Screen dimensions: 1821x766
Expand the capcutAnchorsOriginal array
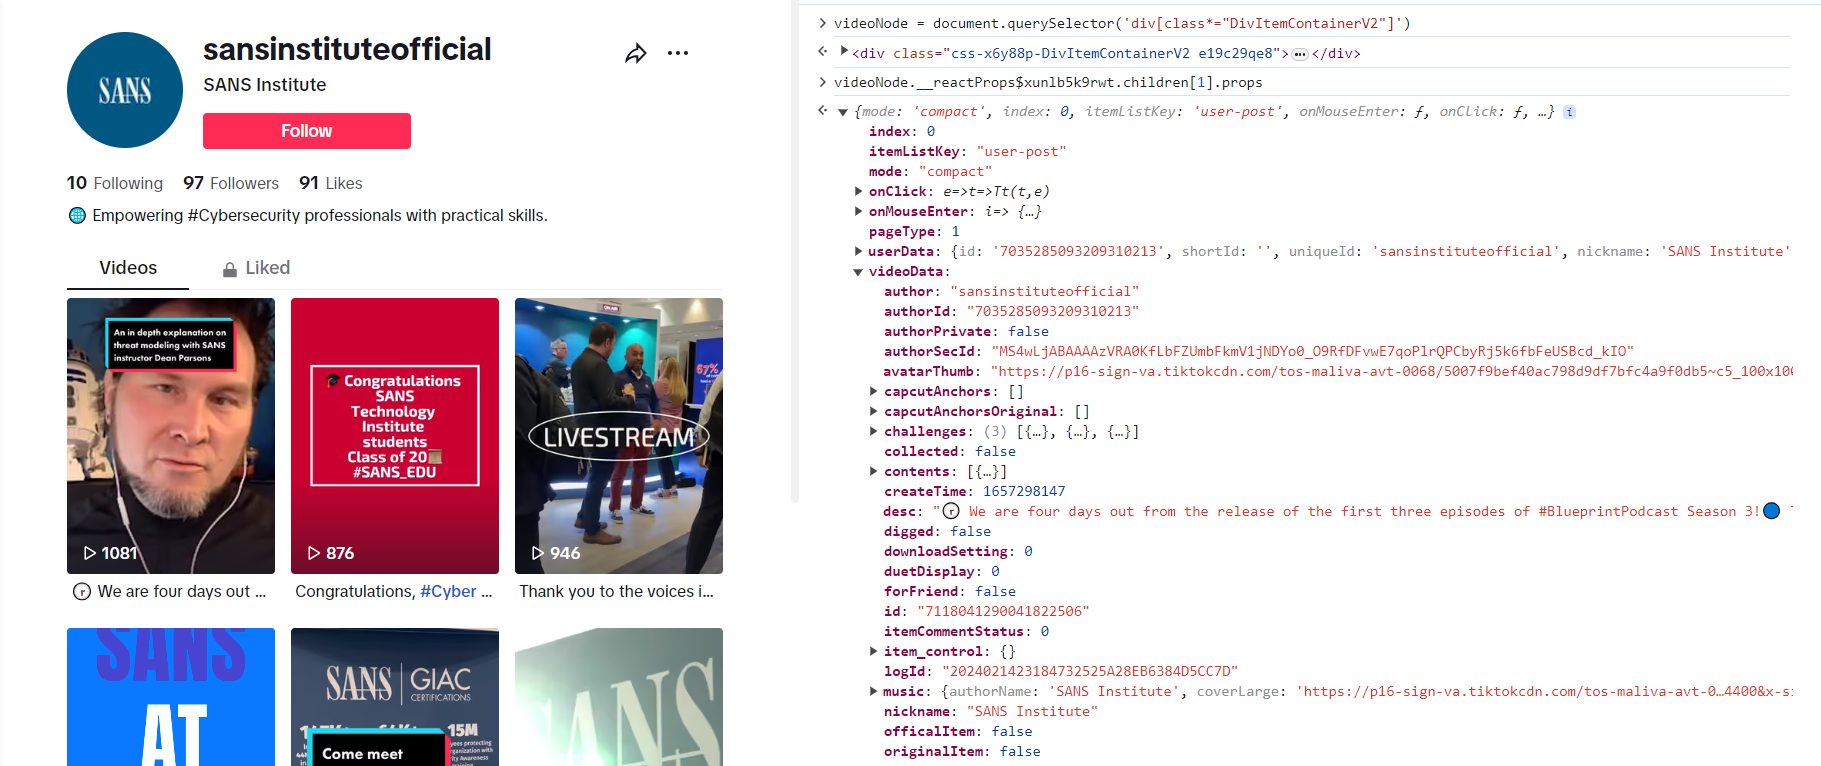pyautogui.click(x=873, y=411)
